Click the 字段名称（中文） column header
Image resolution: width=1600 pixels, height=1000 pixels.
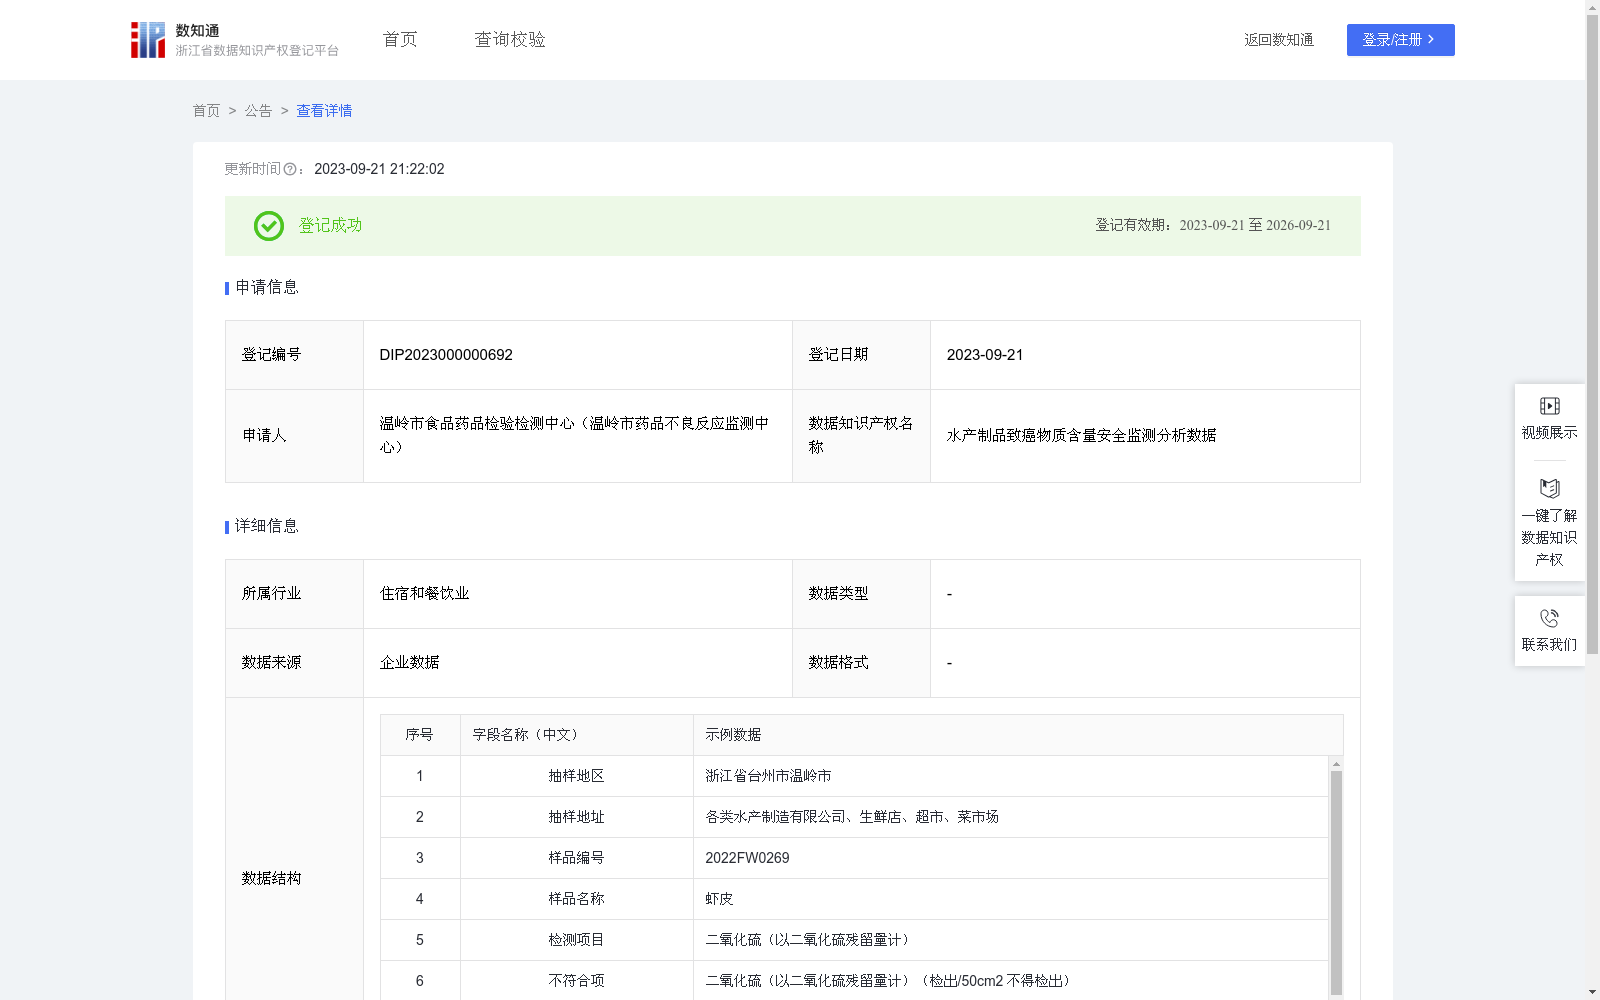(x=577, y=735)
